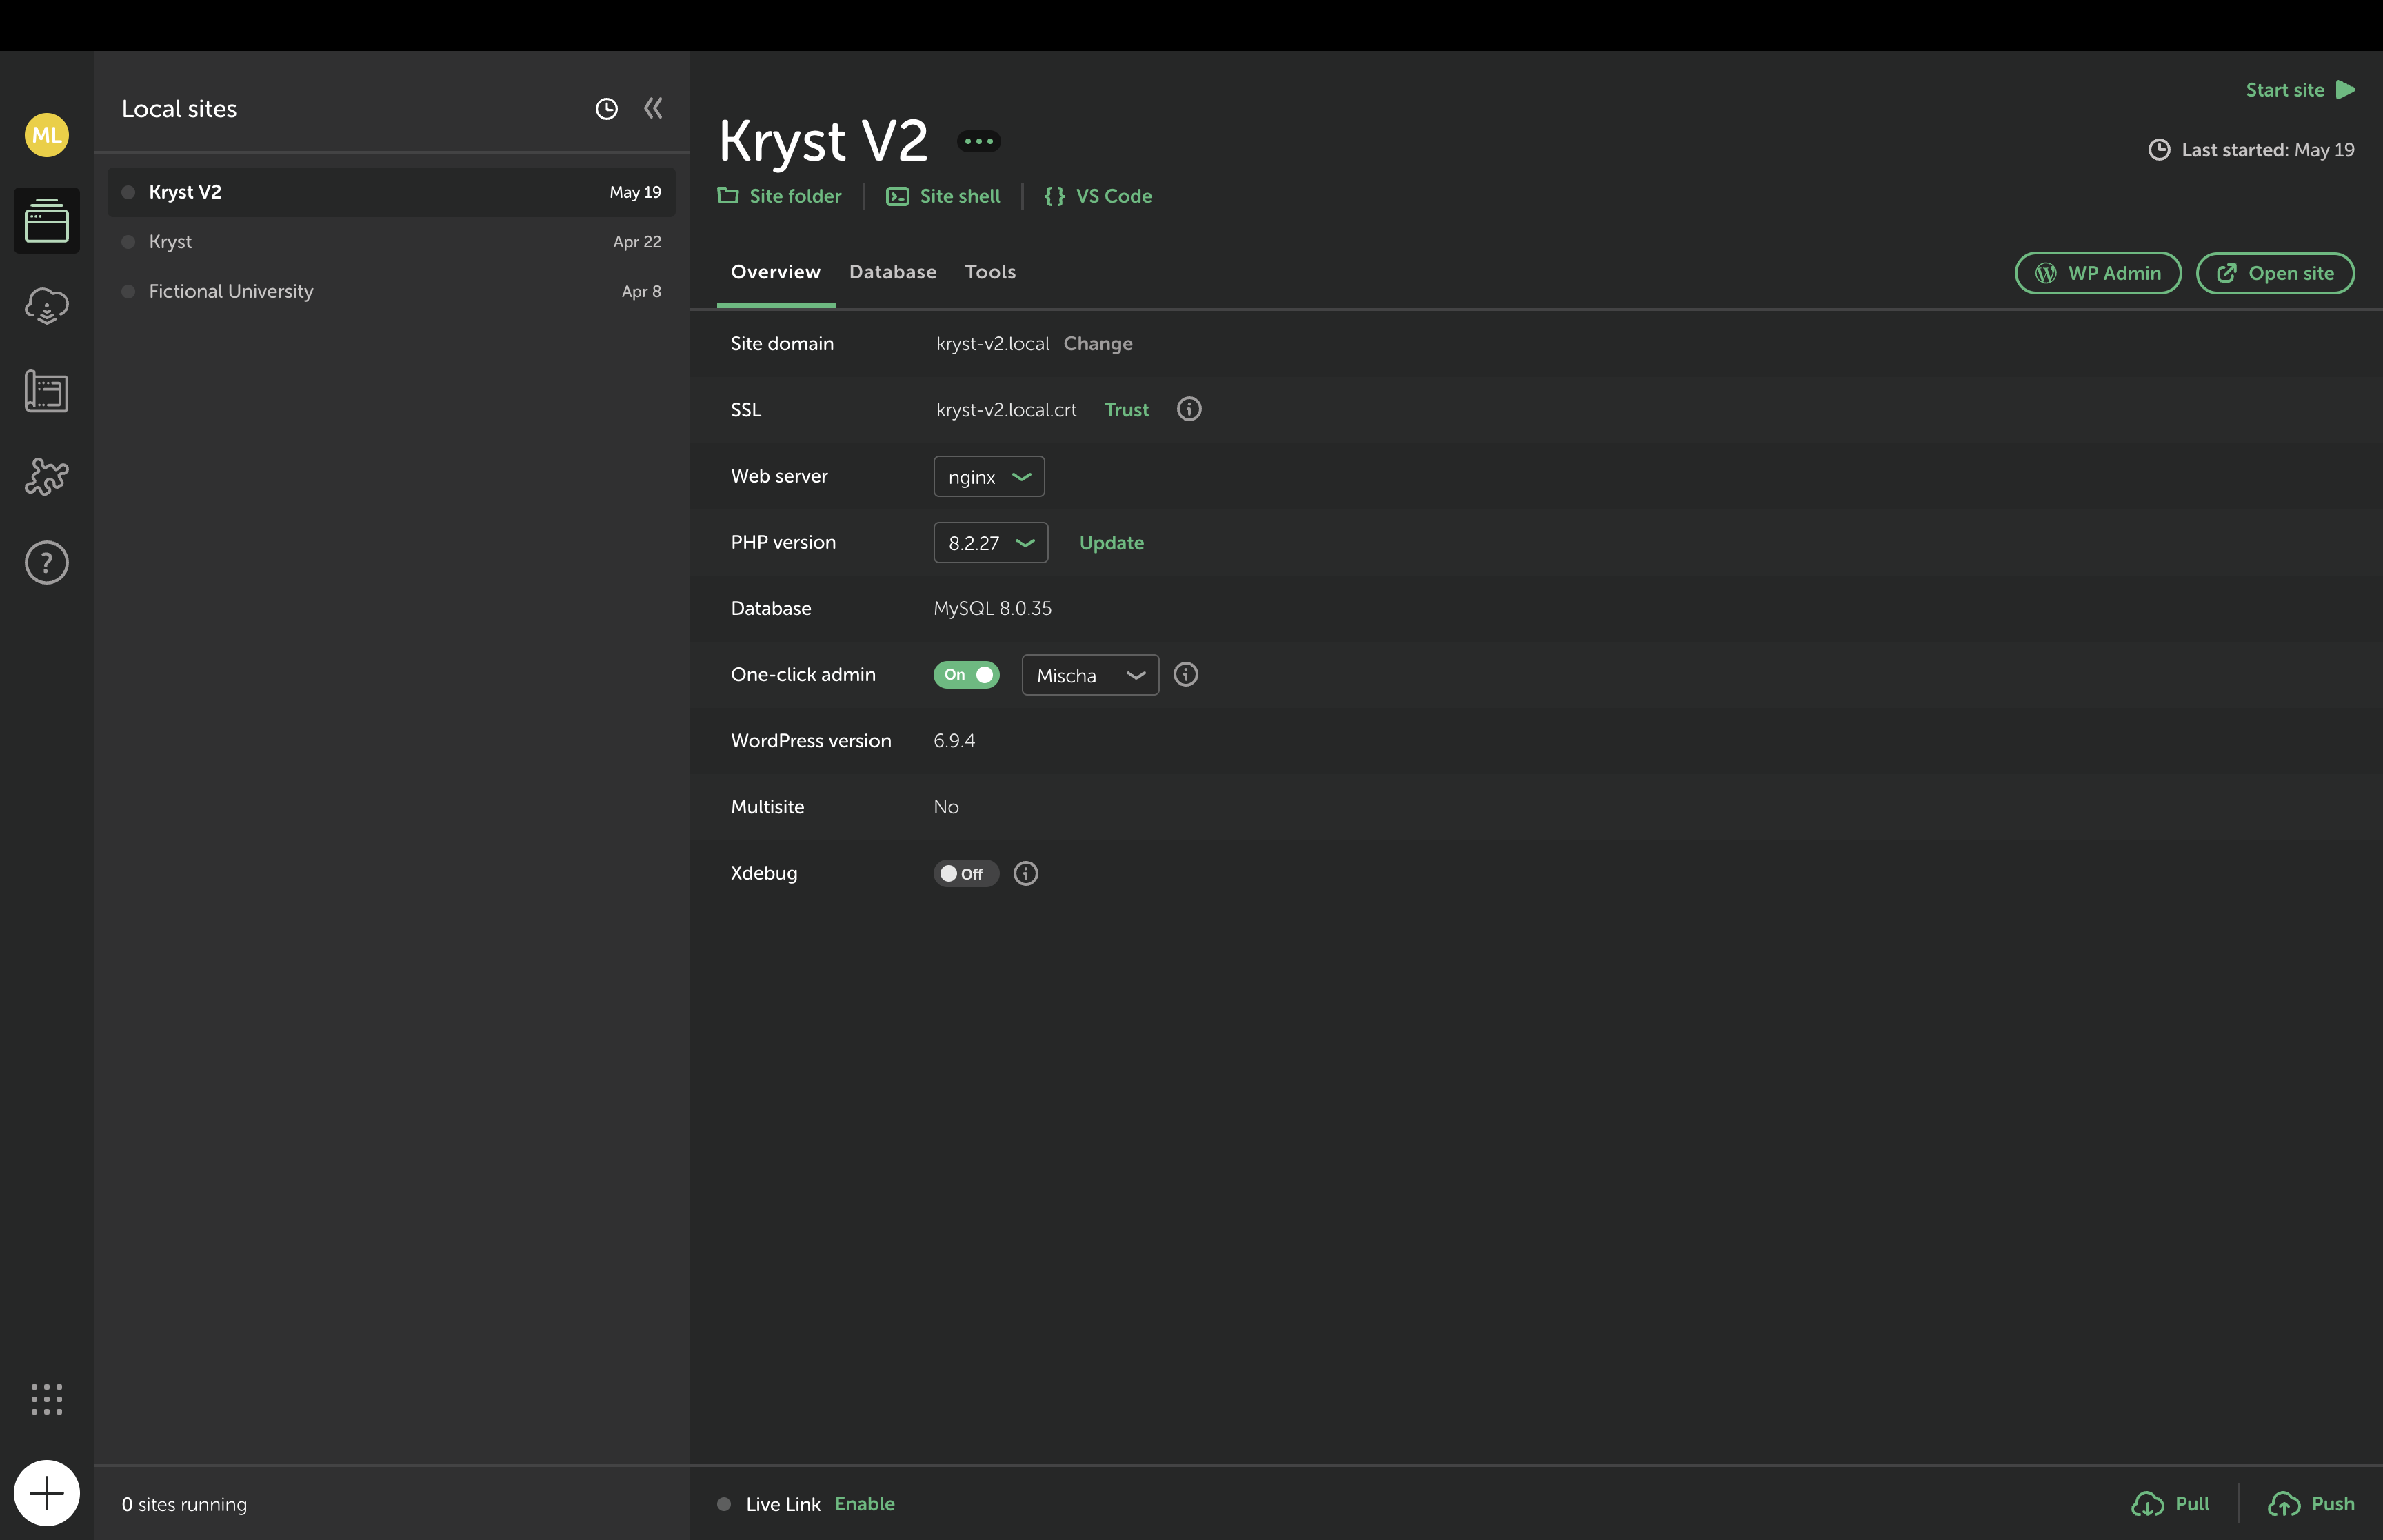Change the site domain
2383x1540 pixels.
[1098, 344]
